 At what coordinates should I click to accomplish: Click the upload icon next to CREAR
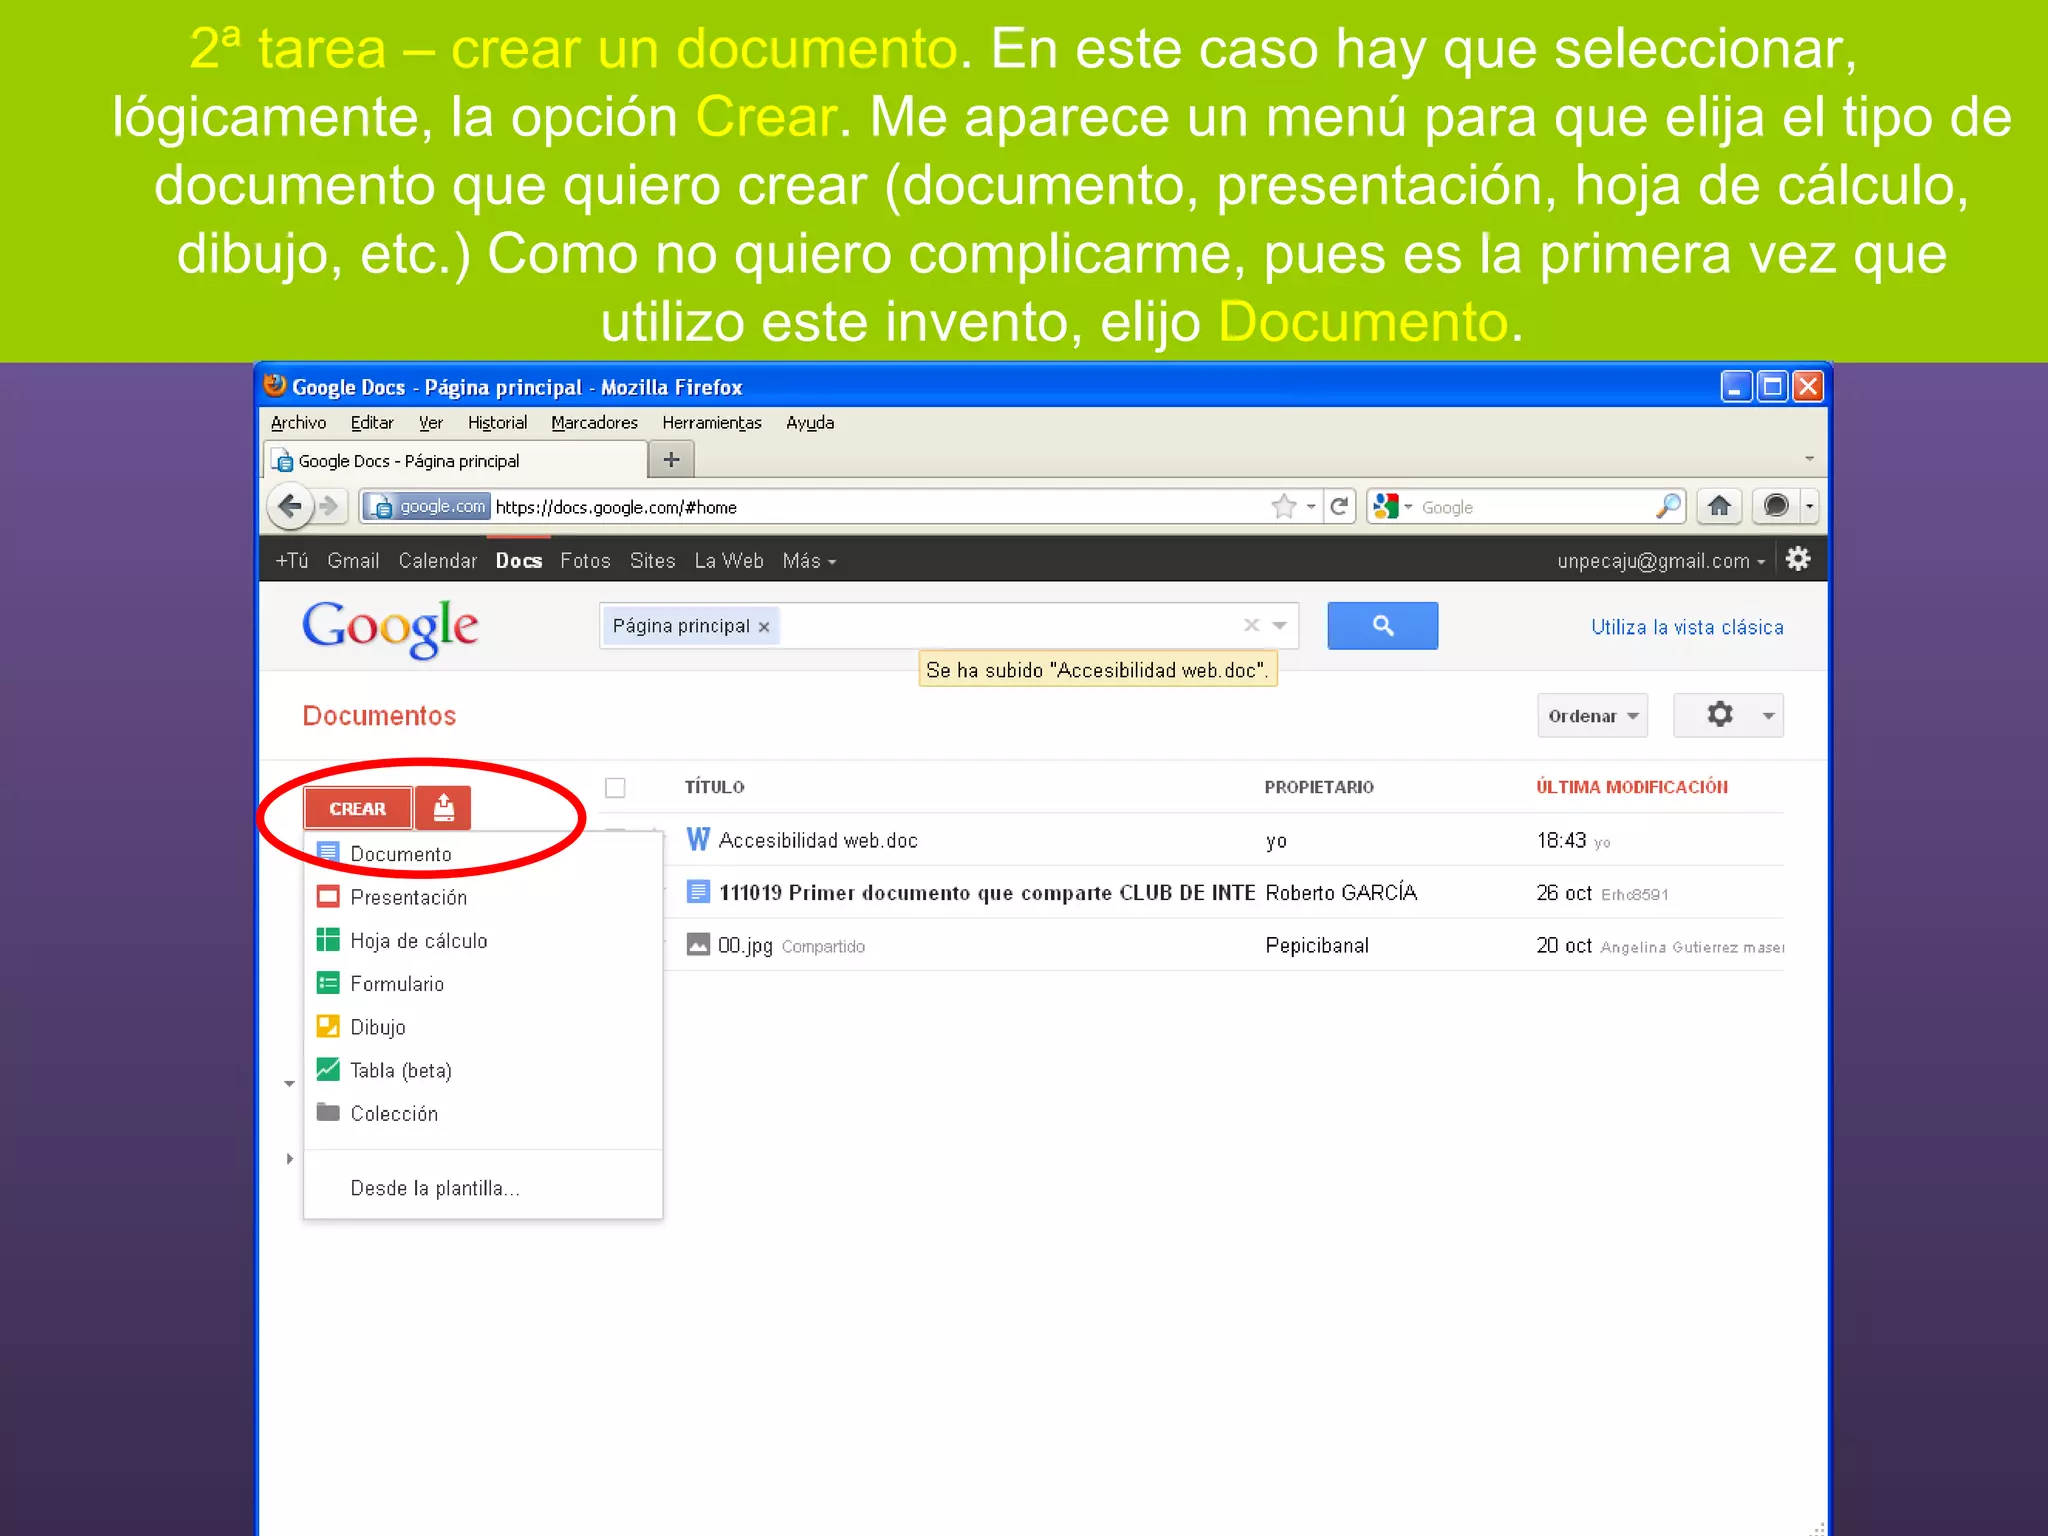coord(443,807)
